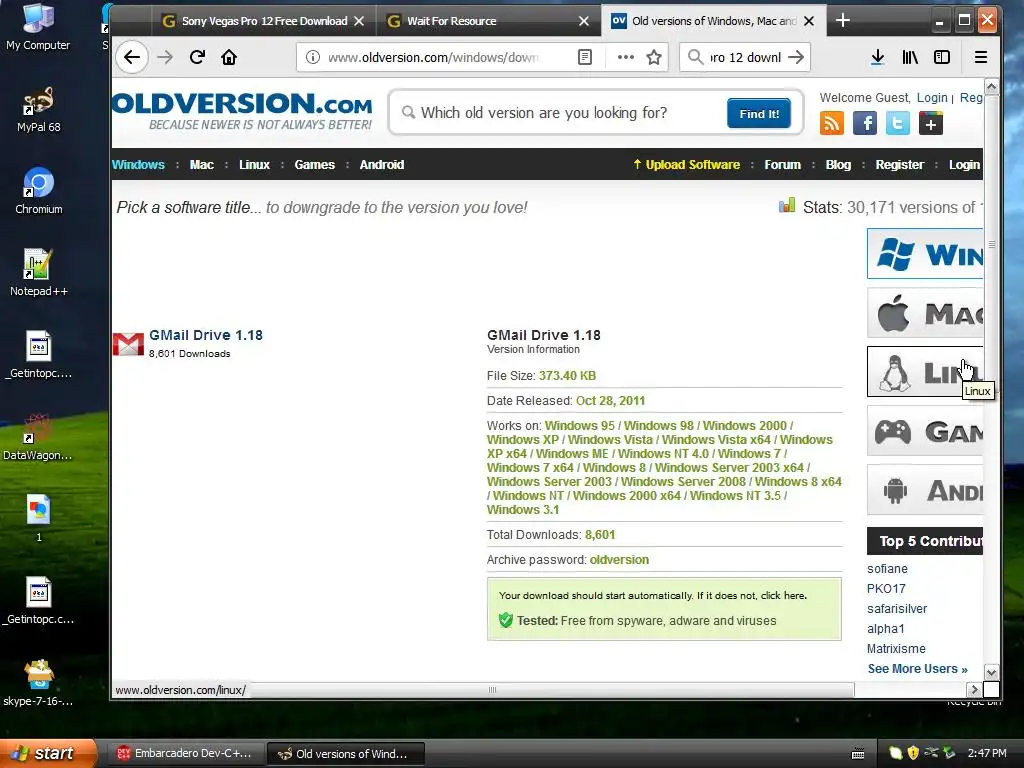1024x768 pixels.
Task: Select the Notepad++ desktop icon
Action: point(39,273)
